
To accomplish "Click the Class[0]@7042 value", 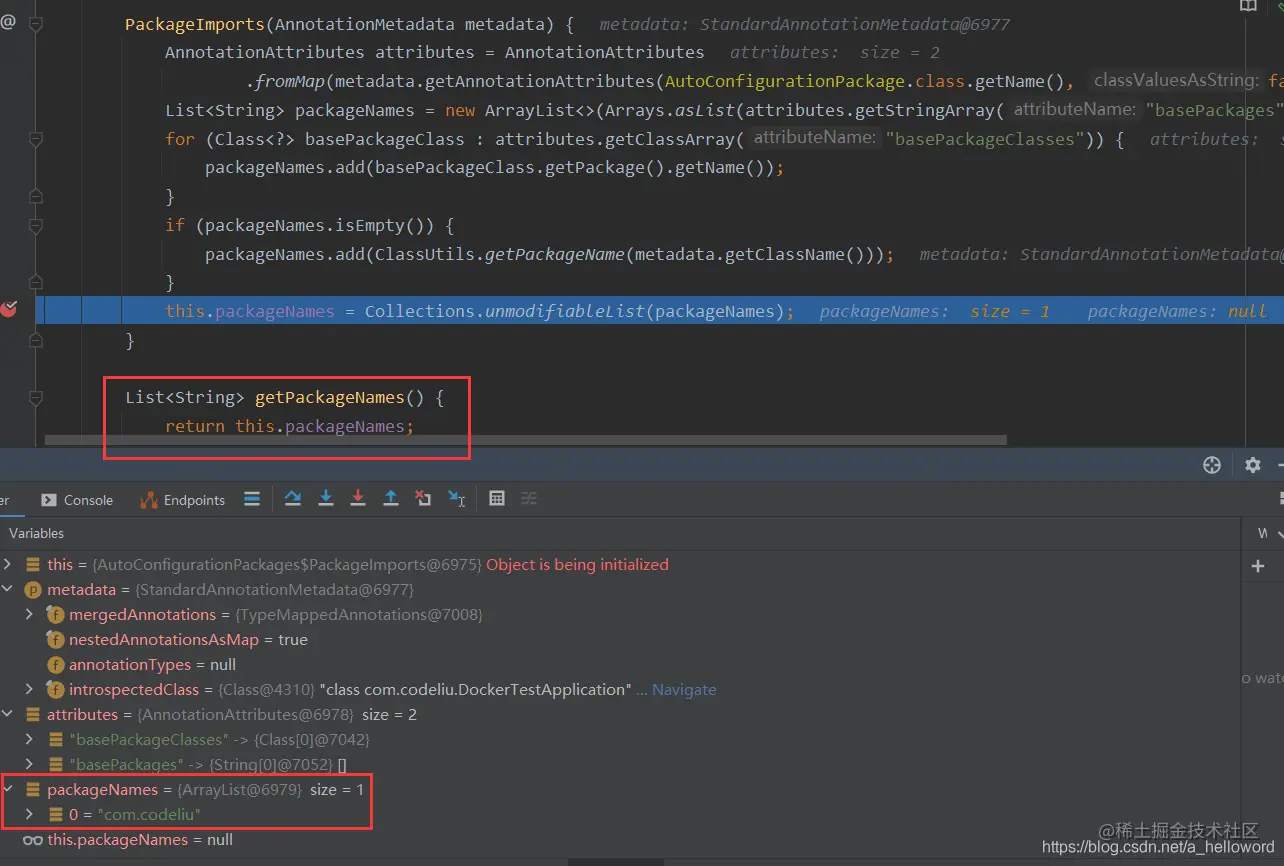I will coord(312,740).
